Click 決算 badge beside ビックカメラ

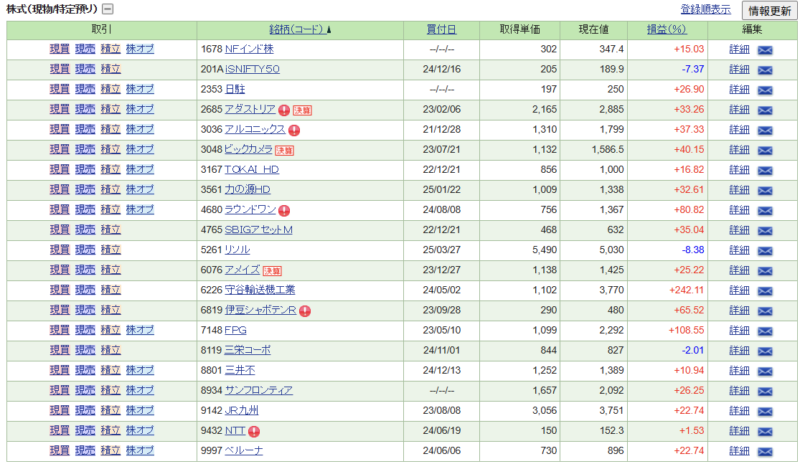coord(284,151)
